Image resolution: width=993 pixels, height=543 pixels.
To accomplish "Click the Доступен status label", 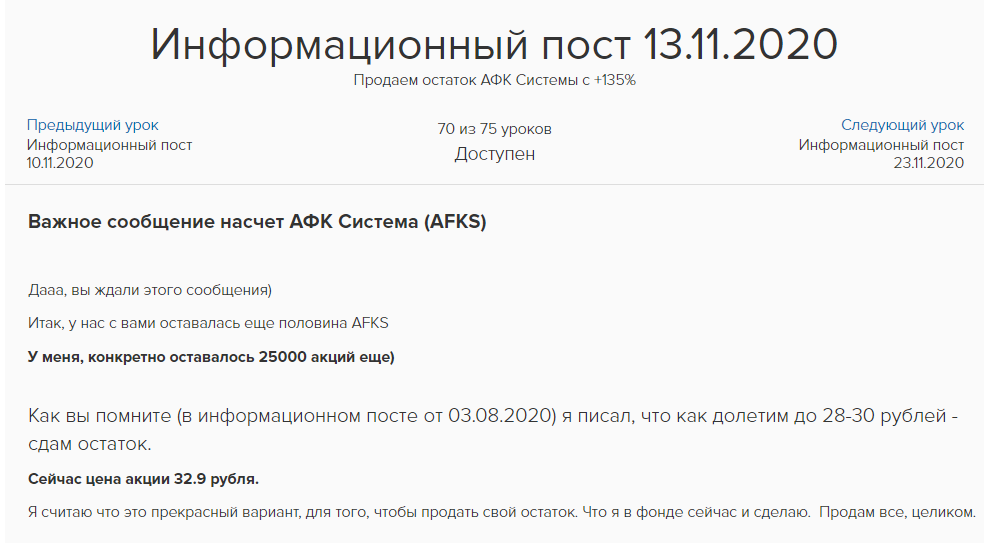I will 494,154.
